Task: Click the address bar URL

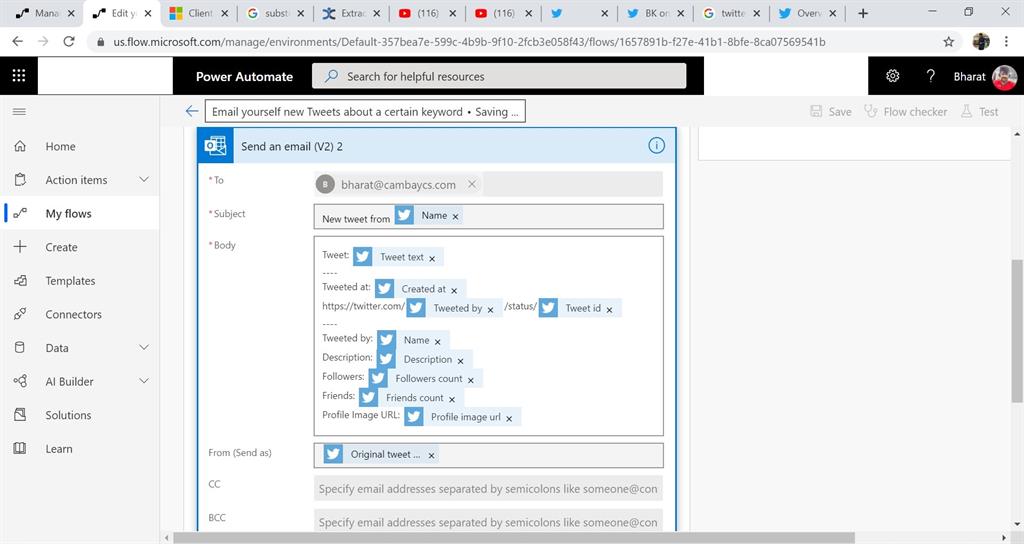Action: pyautogui.click(x=469, y=42)
